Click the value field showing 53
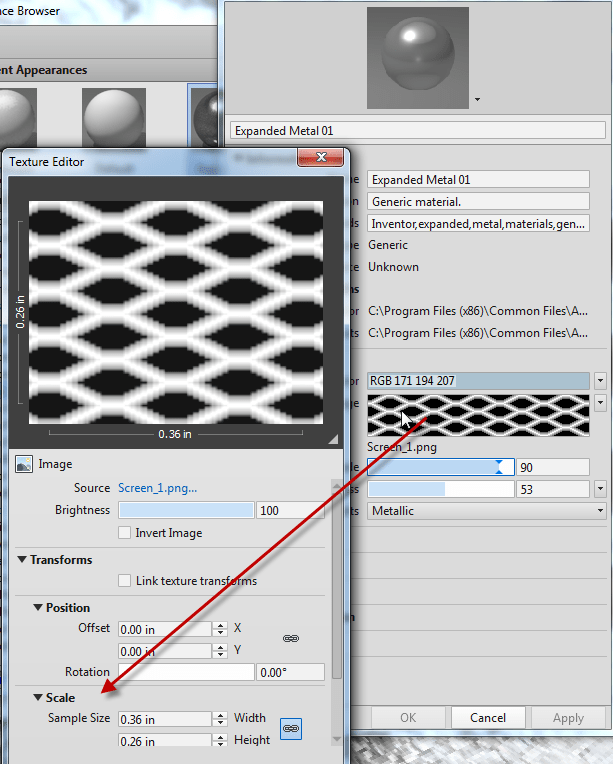Image resolution: width=613 pixels, height=764 pixels. pyautogui.click(x=553, y=489)
